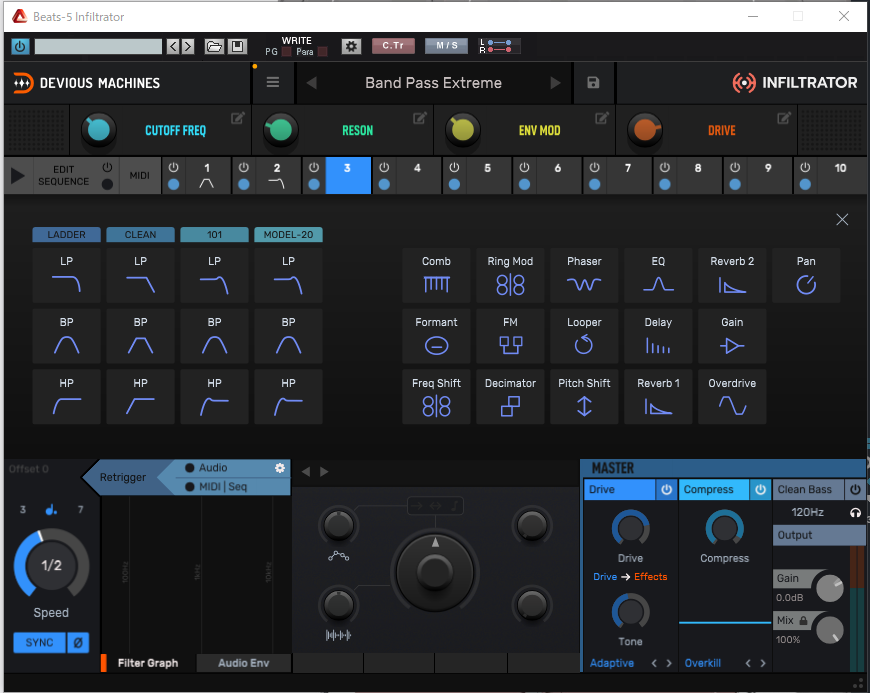Enable Audio retrigger option
Viewport: 870px width, 693px height.
pos(190,468)
